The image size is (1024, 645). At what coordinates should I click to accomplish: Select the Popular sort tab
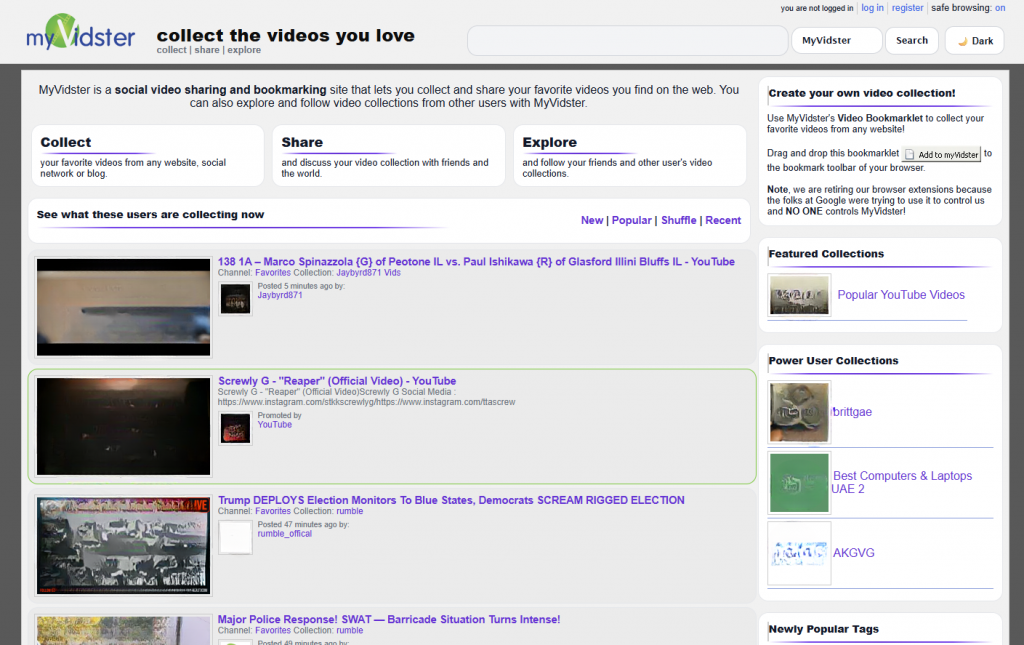(x=632, y=221)
